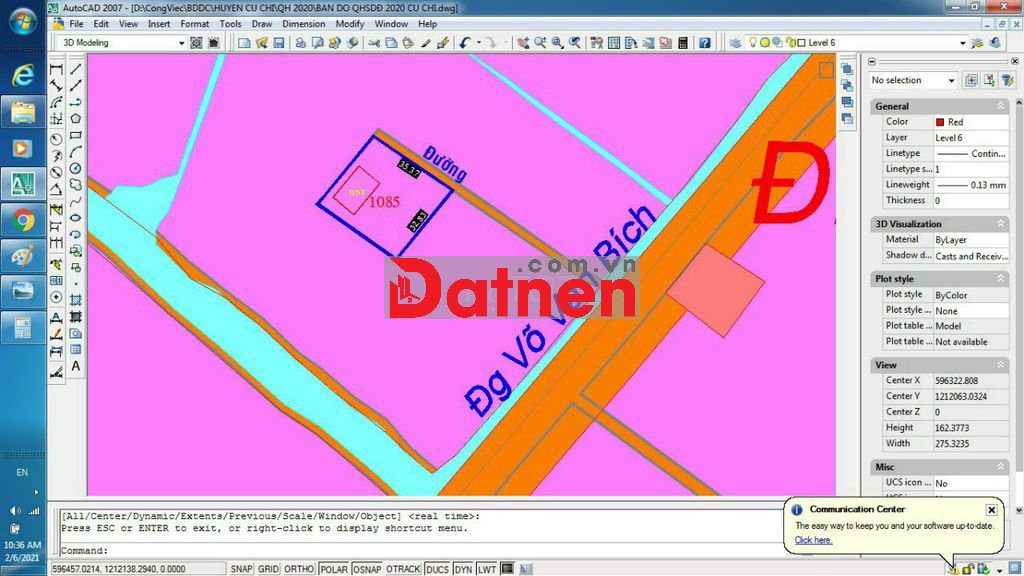This screenshot has height=576, width=1024.
Task: Toggle GRID display in status bar
Action: tap(268, 569)
